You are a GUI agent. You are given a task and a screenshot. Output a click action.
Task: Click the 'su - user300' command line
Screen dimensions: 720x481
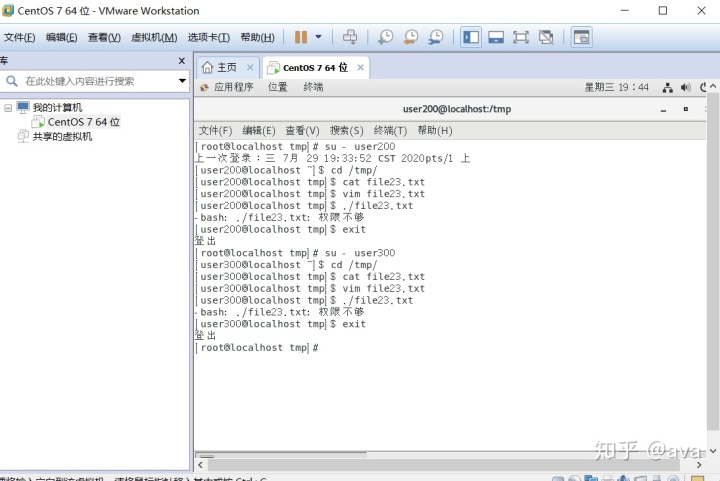click(295, 253)
